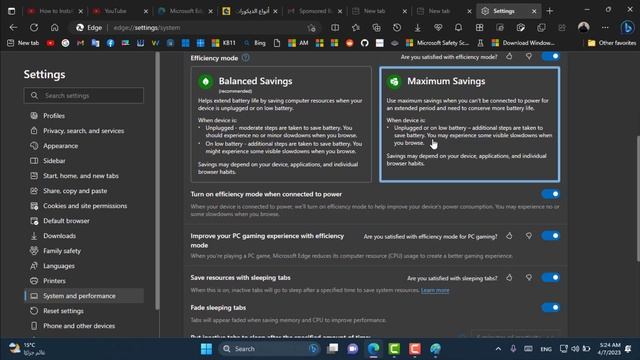Toggle the Efficiency mode switch

(x=551, y=56)
